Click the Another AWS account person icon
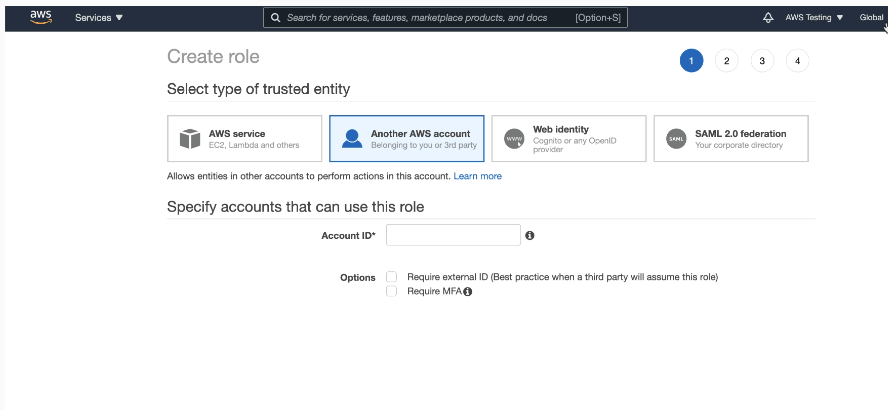Screen dimensions: 888x410 352,138
